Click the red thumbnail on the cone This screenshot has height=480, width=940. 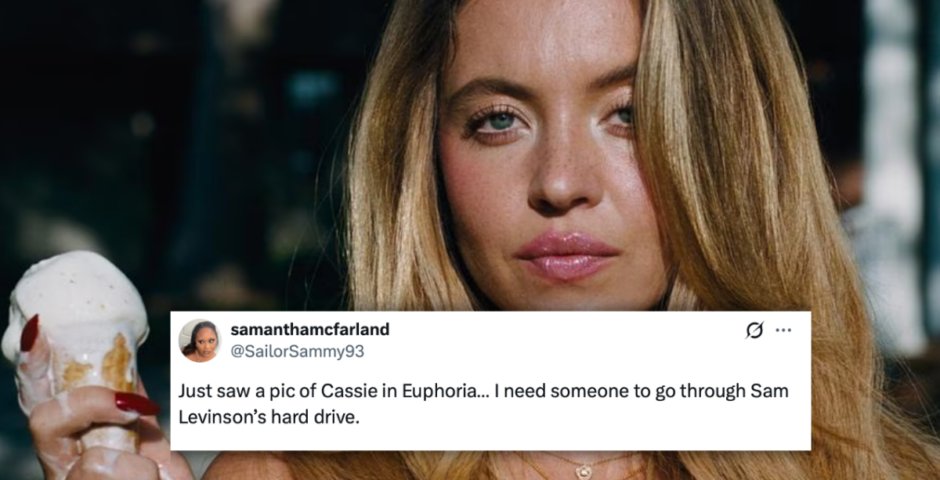pos(137,403)
